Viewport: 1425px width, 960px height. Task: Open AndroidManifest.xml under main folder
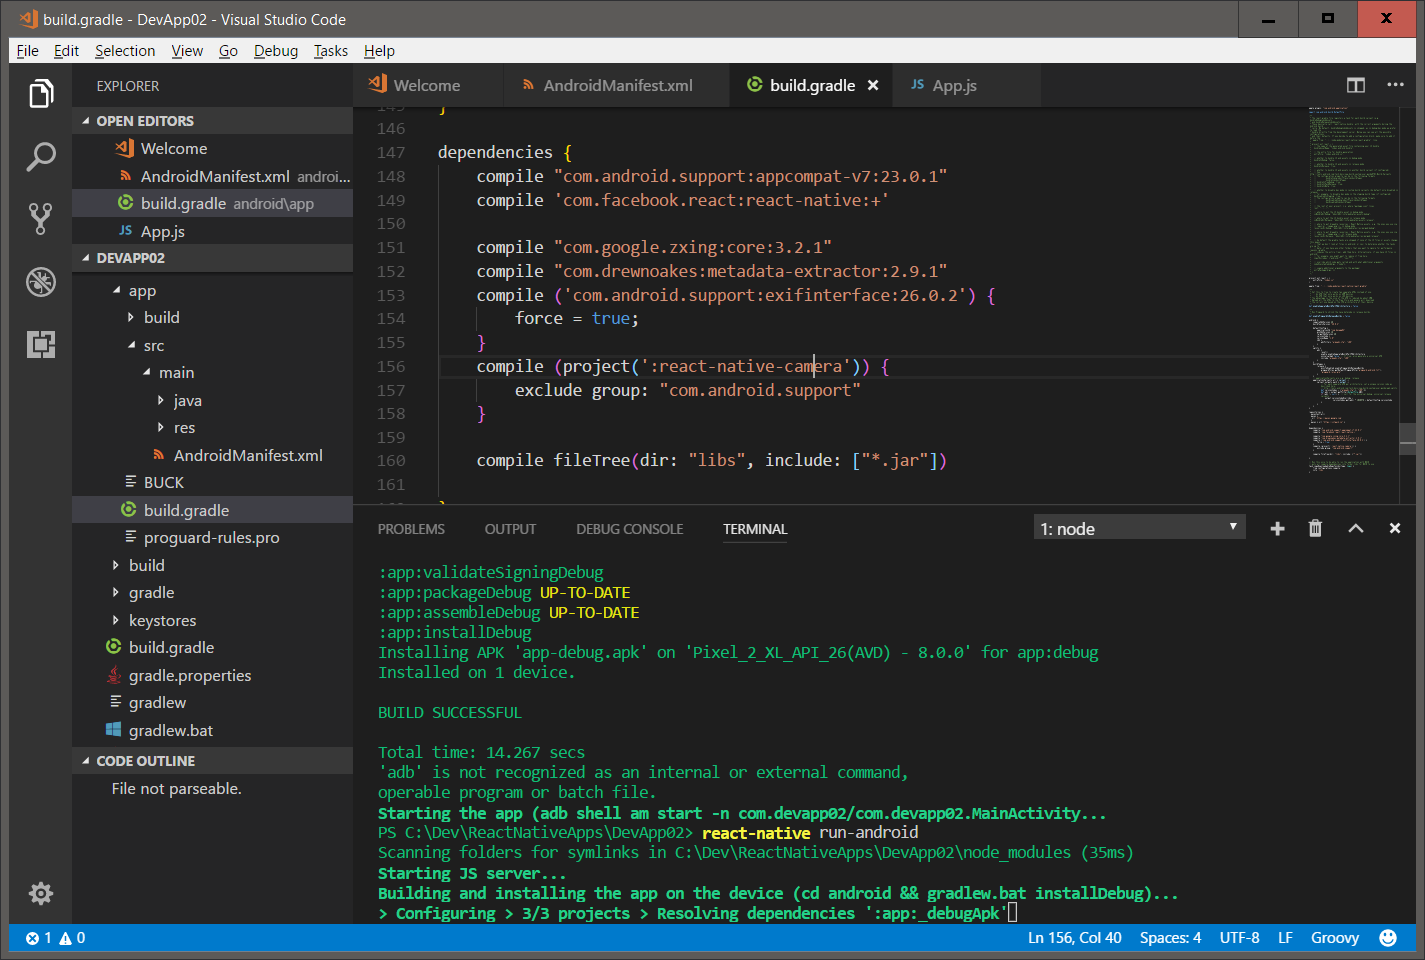(212, 456)
